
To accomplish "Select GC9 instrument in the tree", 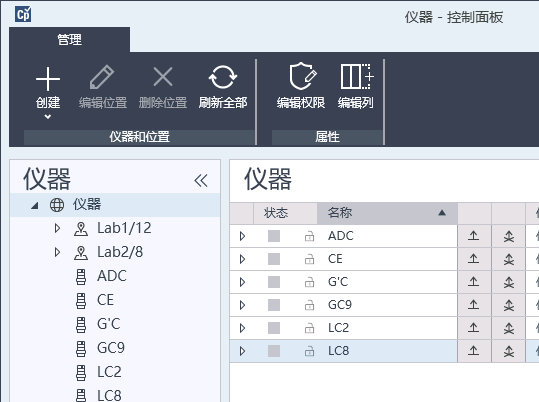I will click(111, 348).
